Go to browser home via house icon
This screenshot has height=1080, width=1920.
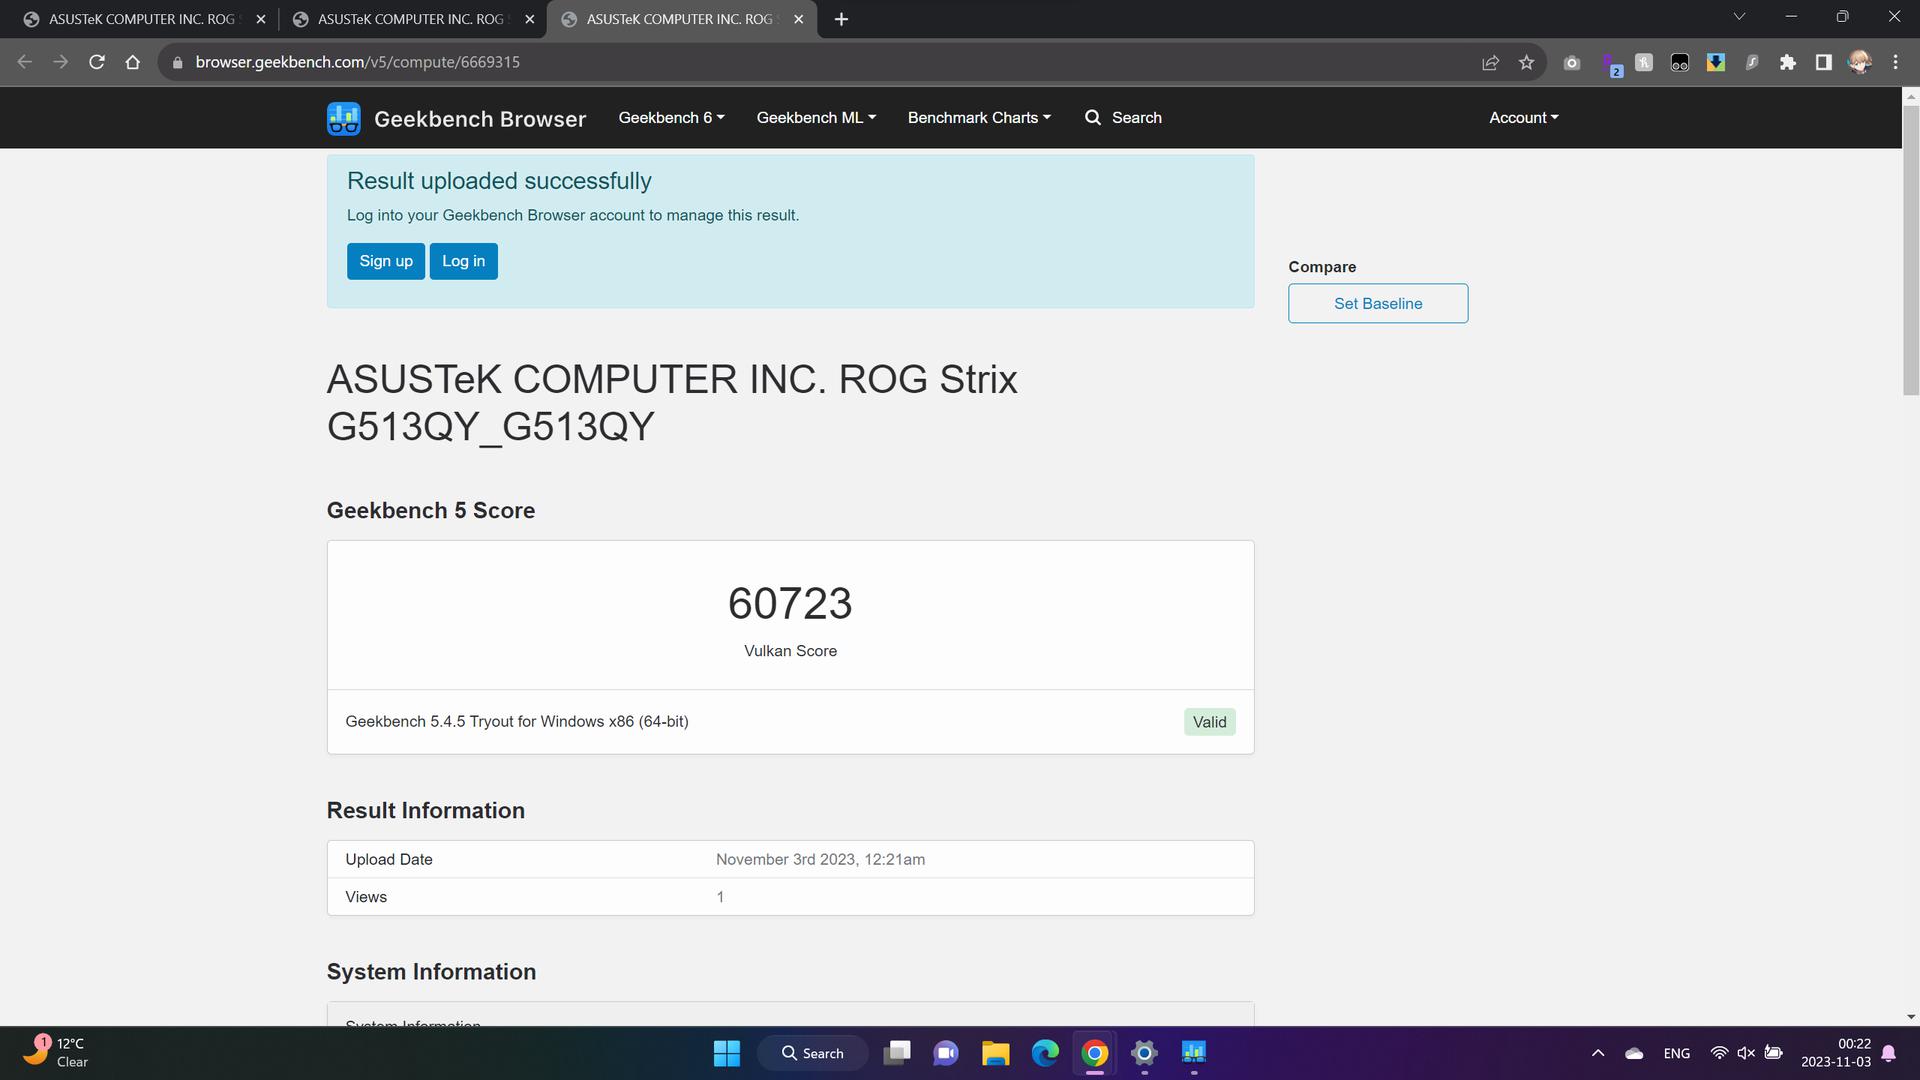133,62
